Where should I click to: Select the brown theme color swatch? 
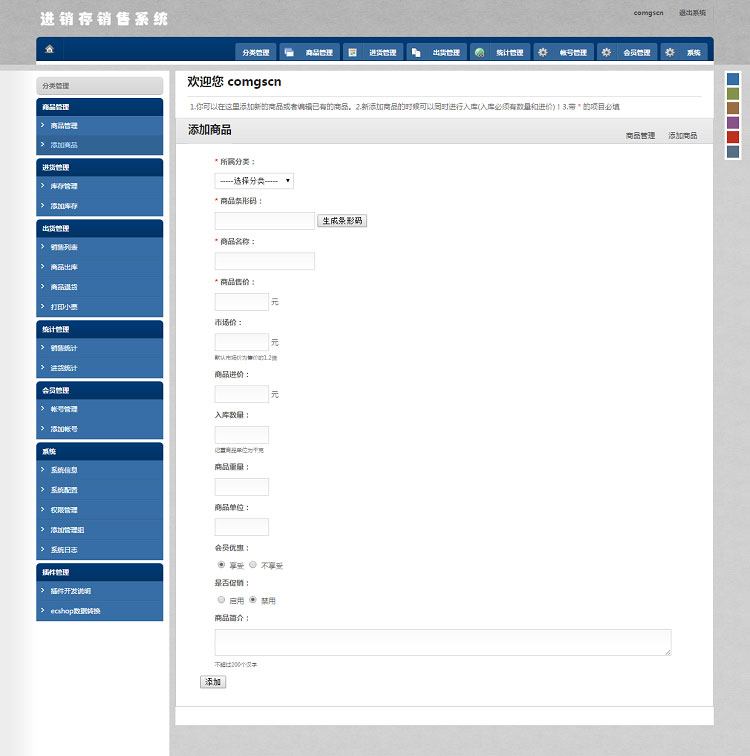click(733, 108)
